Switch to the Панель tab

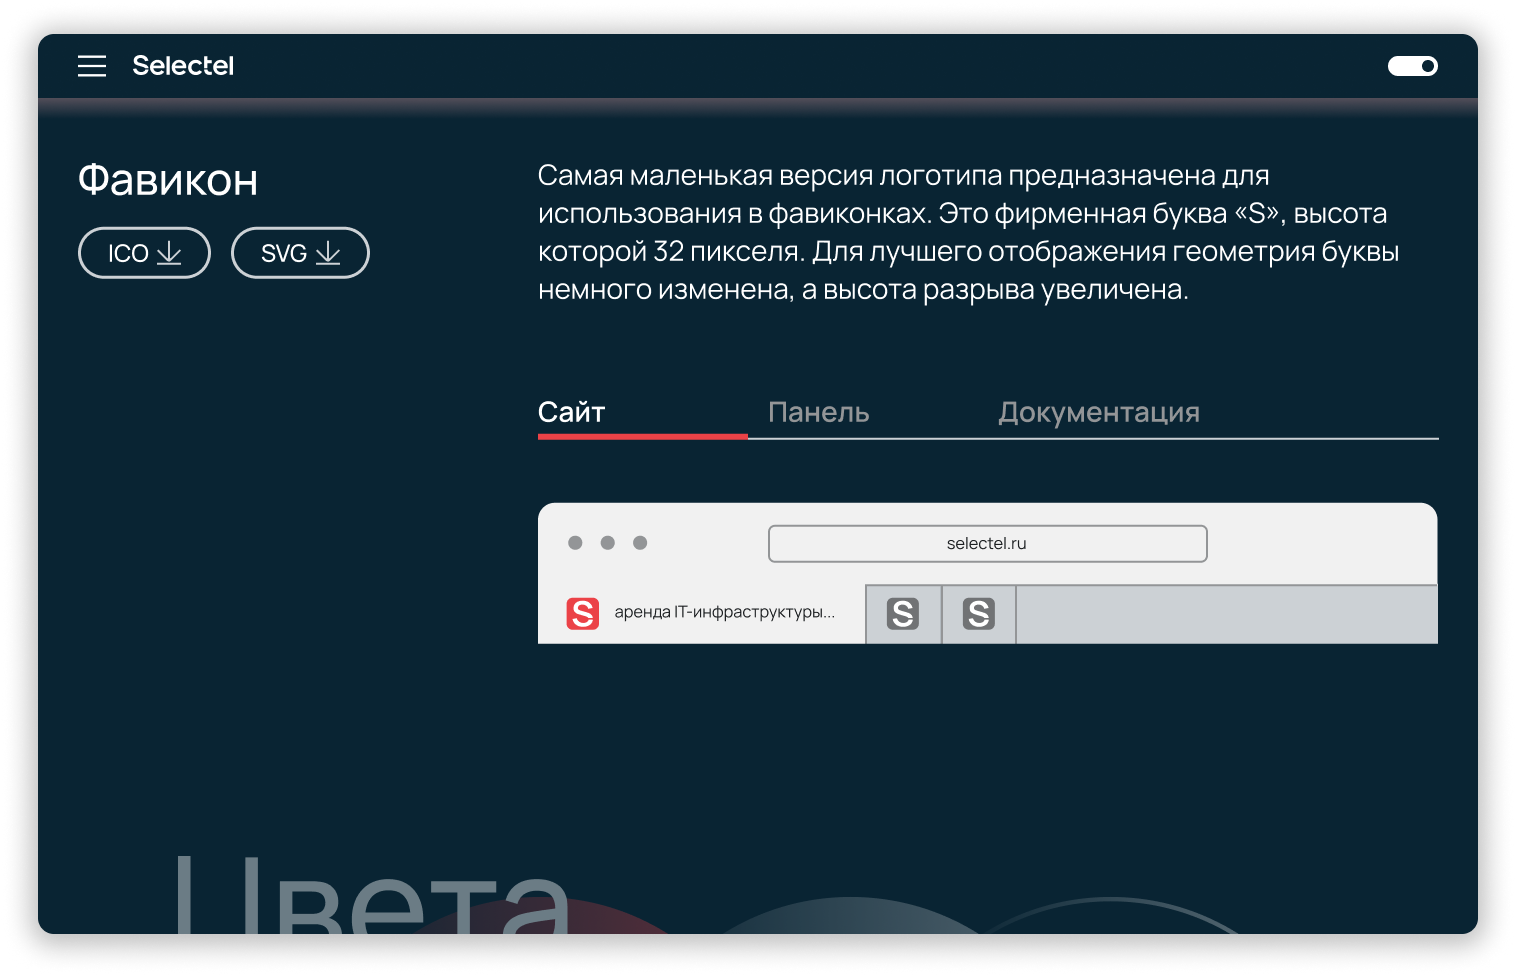[x=819, y=412]
